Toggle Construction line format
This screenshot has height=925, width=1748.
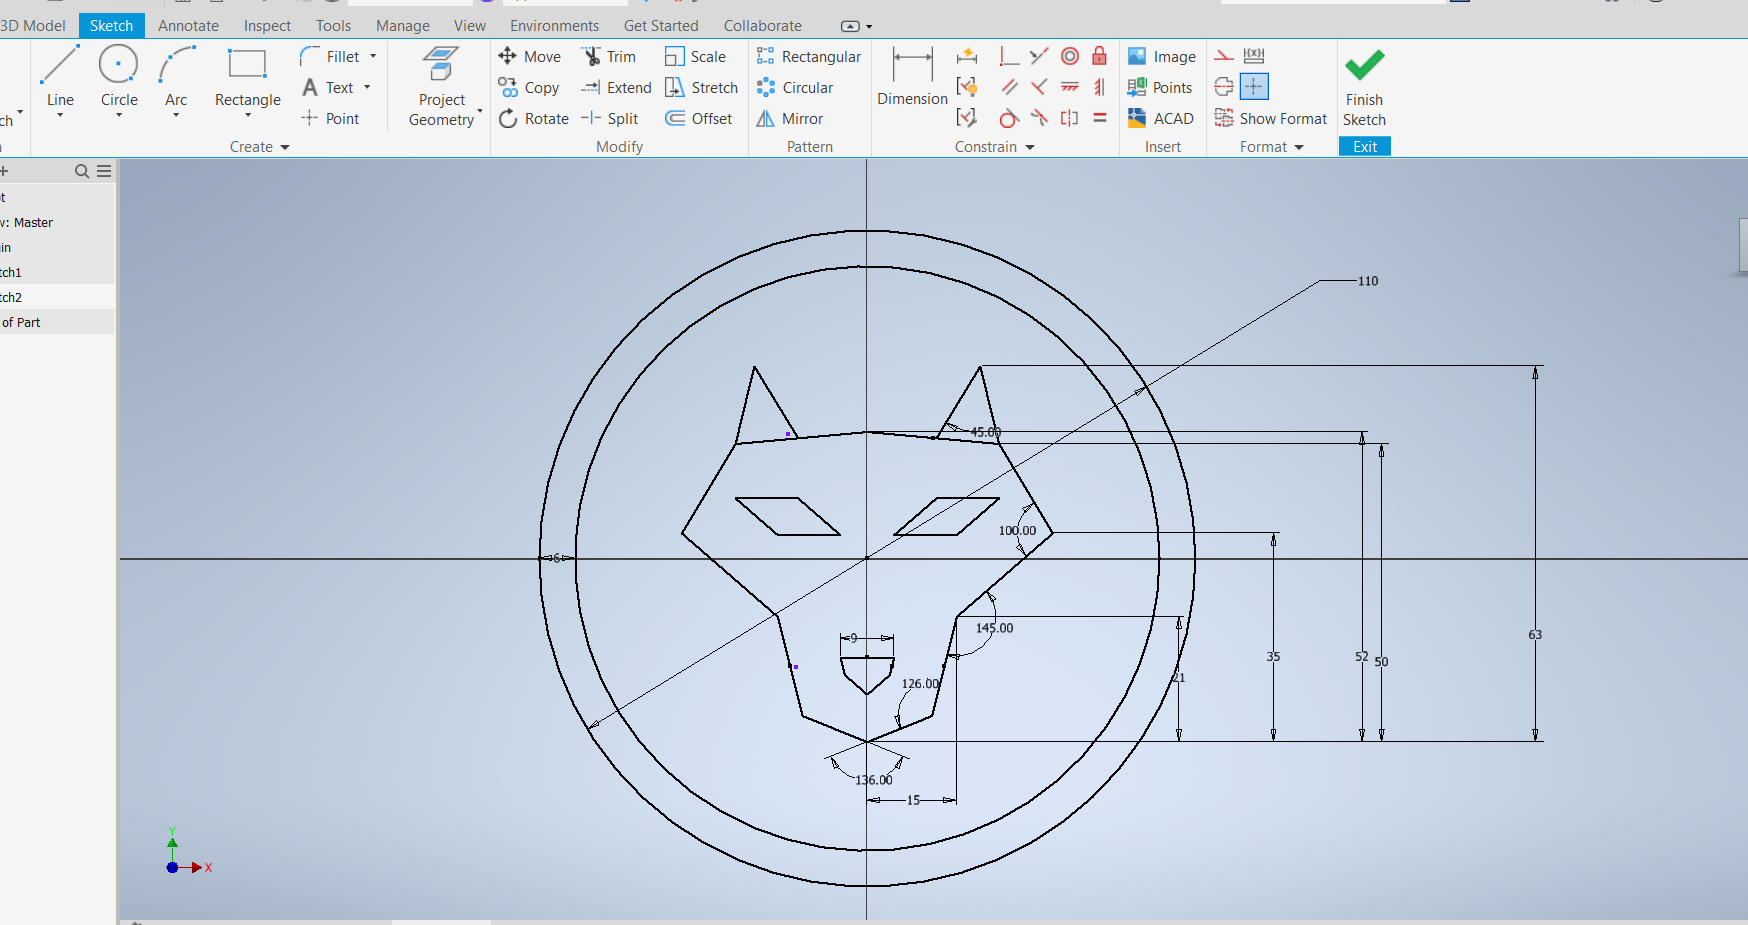[x=1224, y=56]
